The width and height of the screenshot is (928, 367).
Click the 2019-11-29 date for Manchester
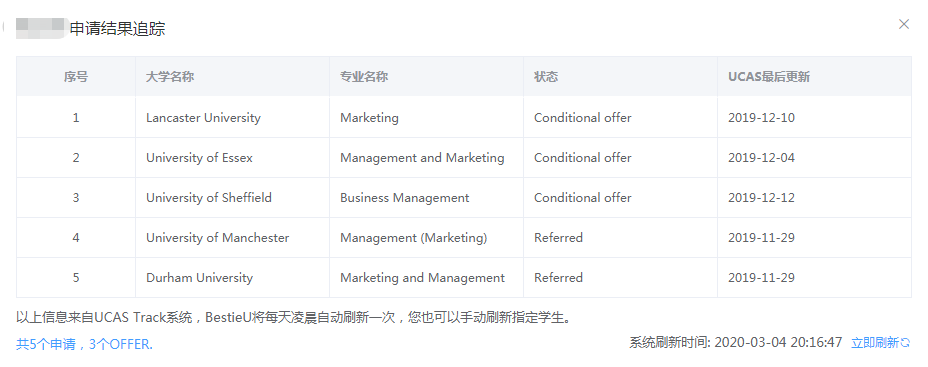click(x=814, y=238)
